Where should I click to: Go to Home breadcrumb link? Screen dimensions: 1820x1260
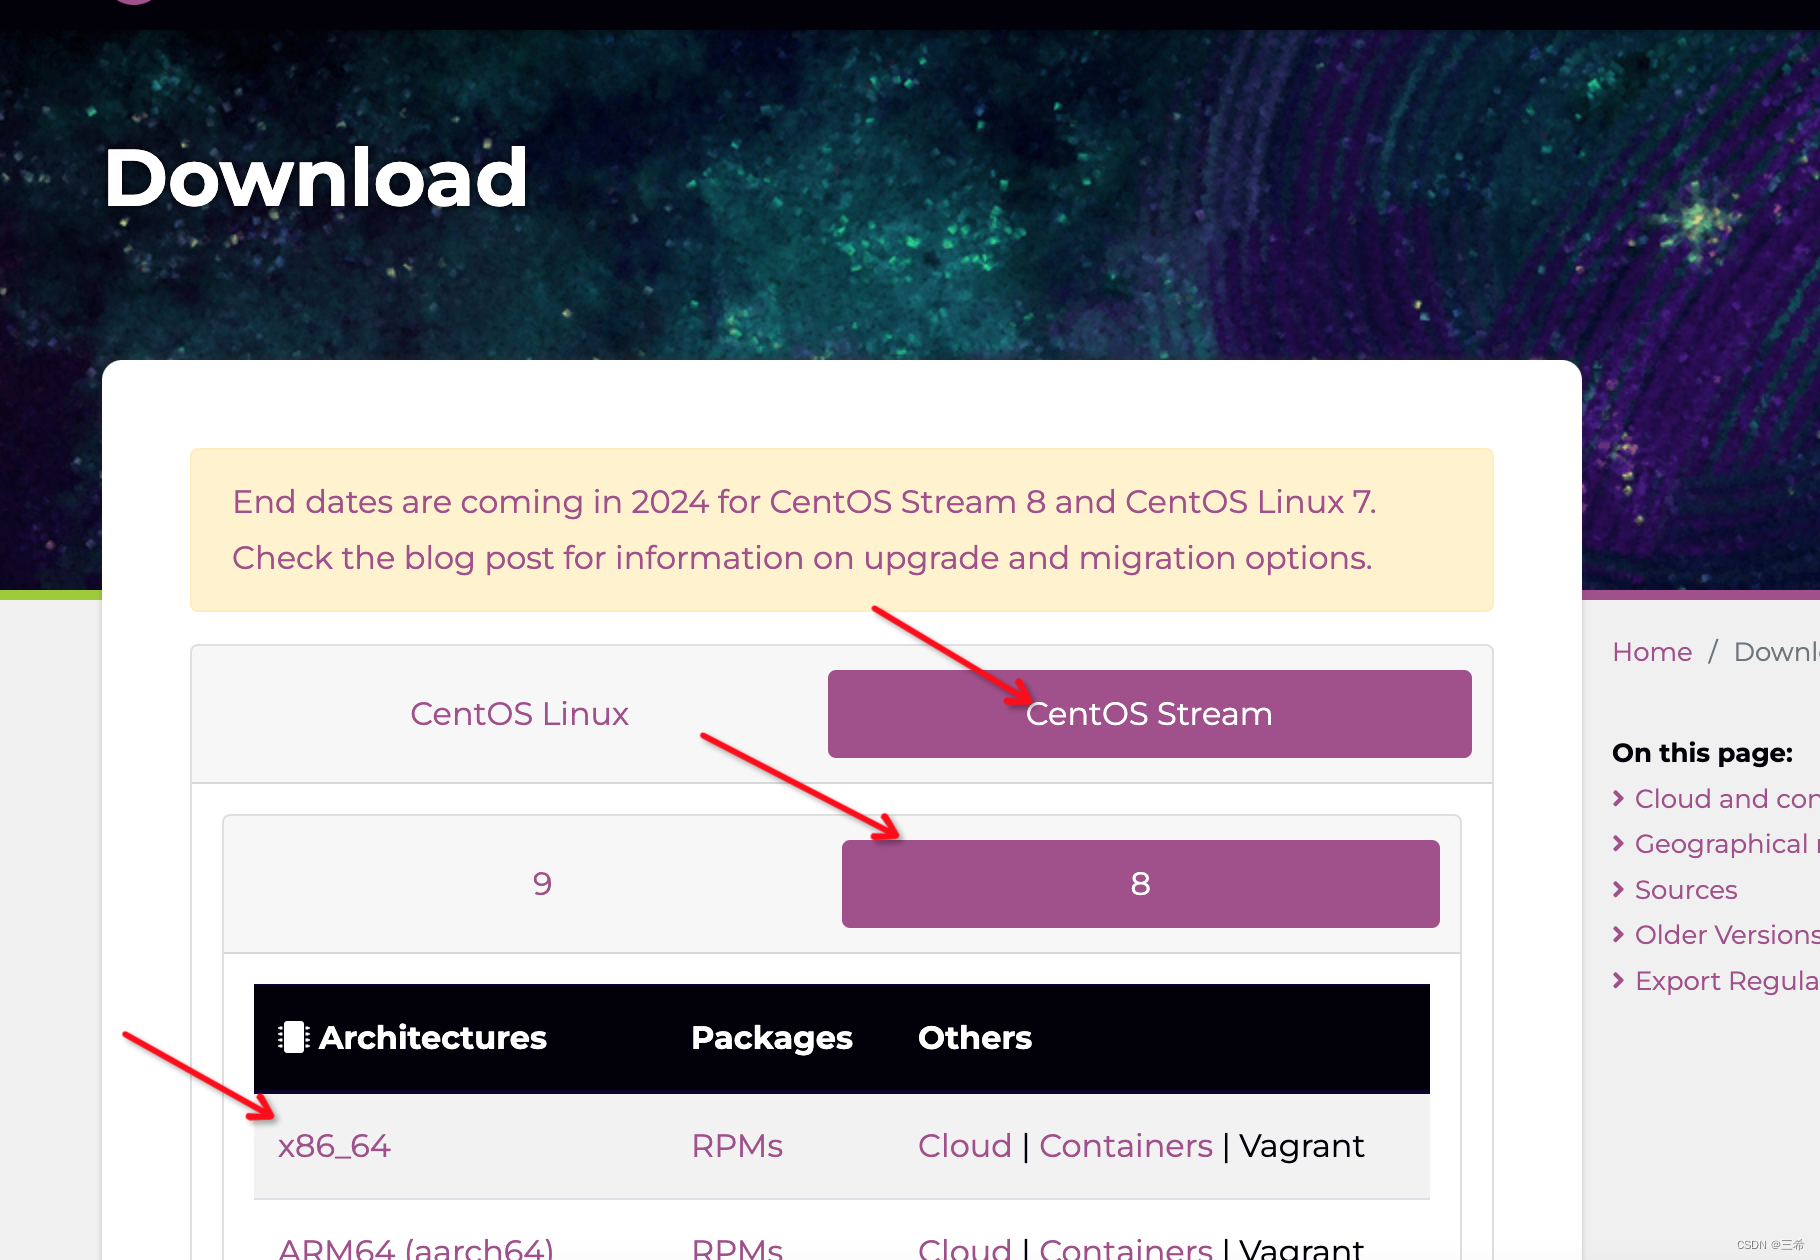(1652, 652)
